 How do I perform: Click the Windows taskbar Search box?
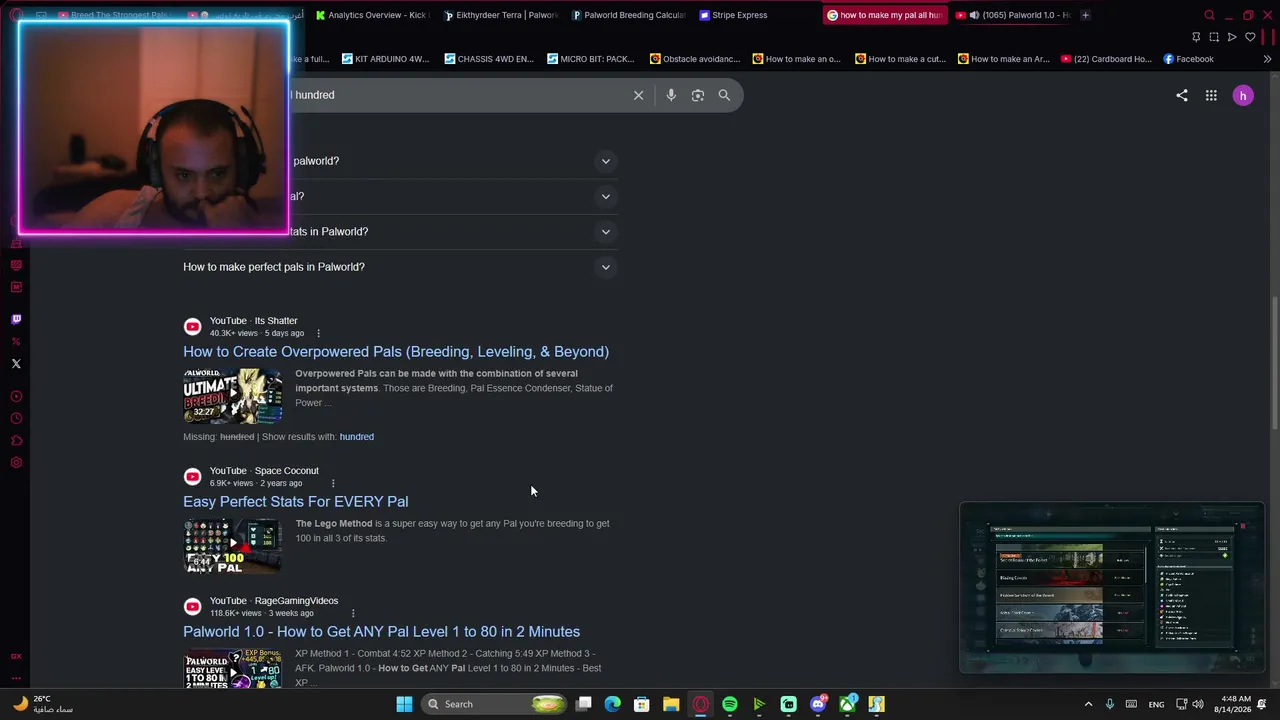coord(495,704)
